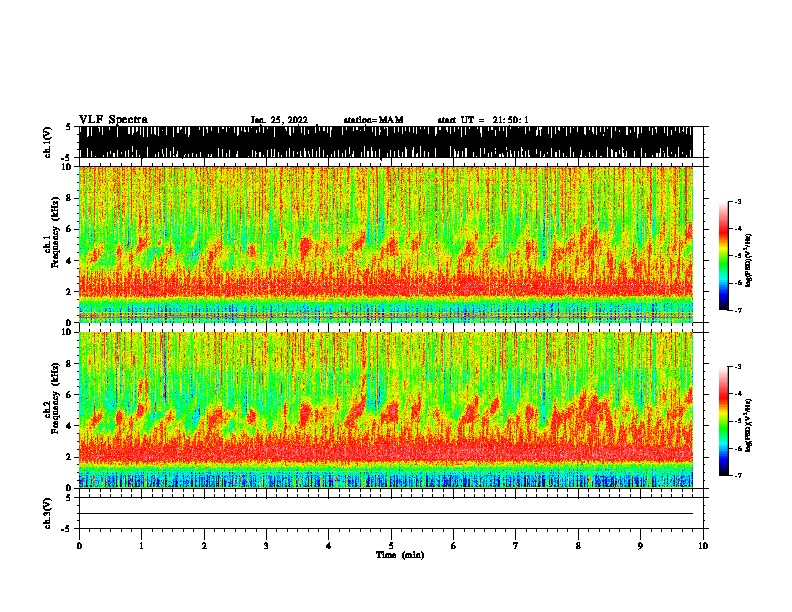Click tick label 7 on Time axis
This screenshot has width=792, height=612.
point(516,546)
